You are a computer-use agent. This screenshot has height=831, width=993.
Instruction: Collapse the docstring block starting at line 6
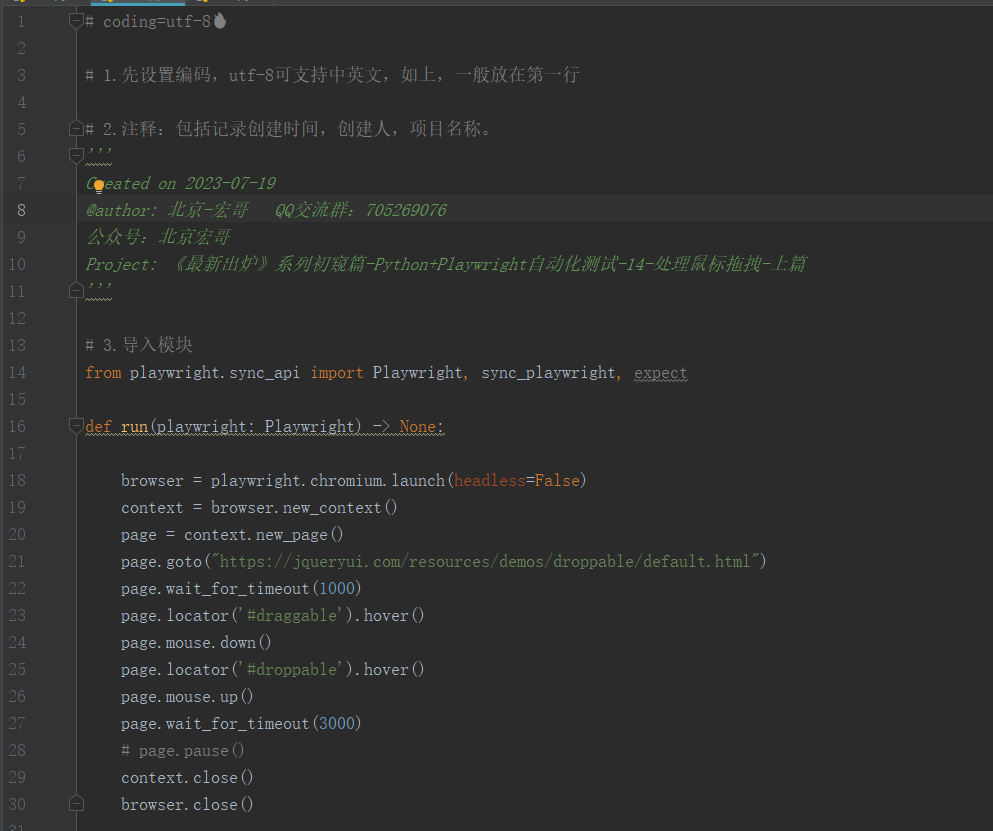[x=76, y=155]
